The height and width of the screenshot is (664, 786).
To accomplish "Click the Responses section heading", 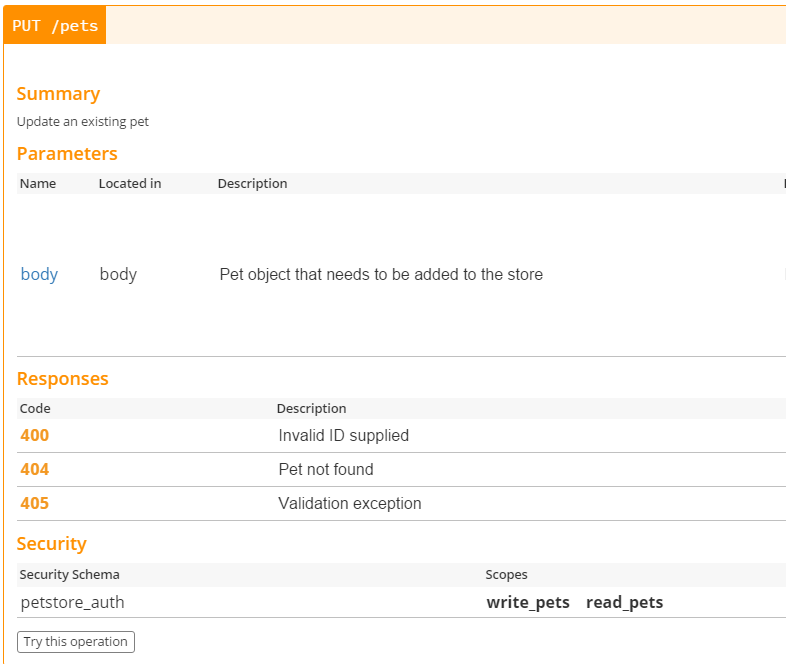I will (62, 379).
